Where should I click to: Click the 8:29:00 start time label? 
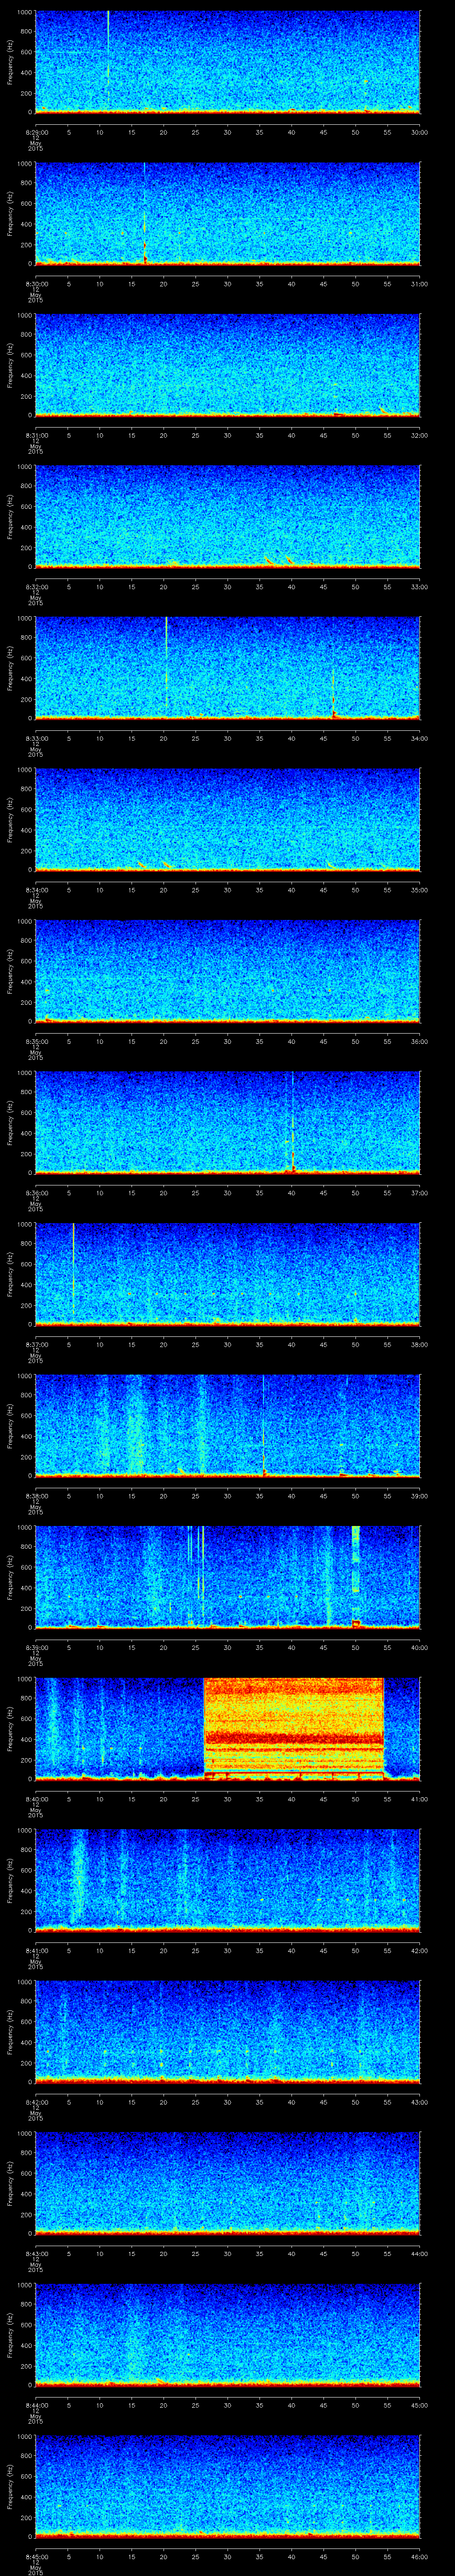[x=35, y=132]
